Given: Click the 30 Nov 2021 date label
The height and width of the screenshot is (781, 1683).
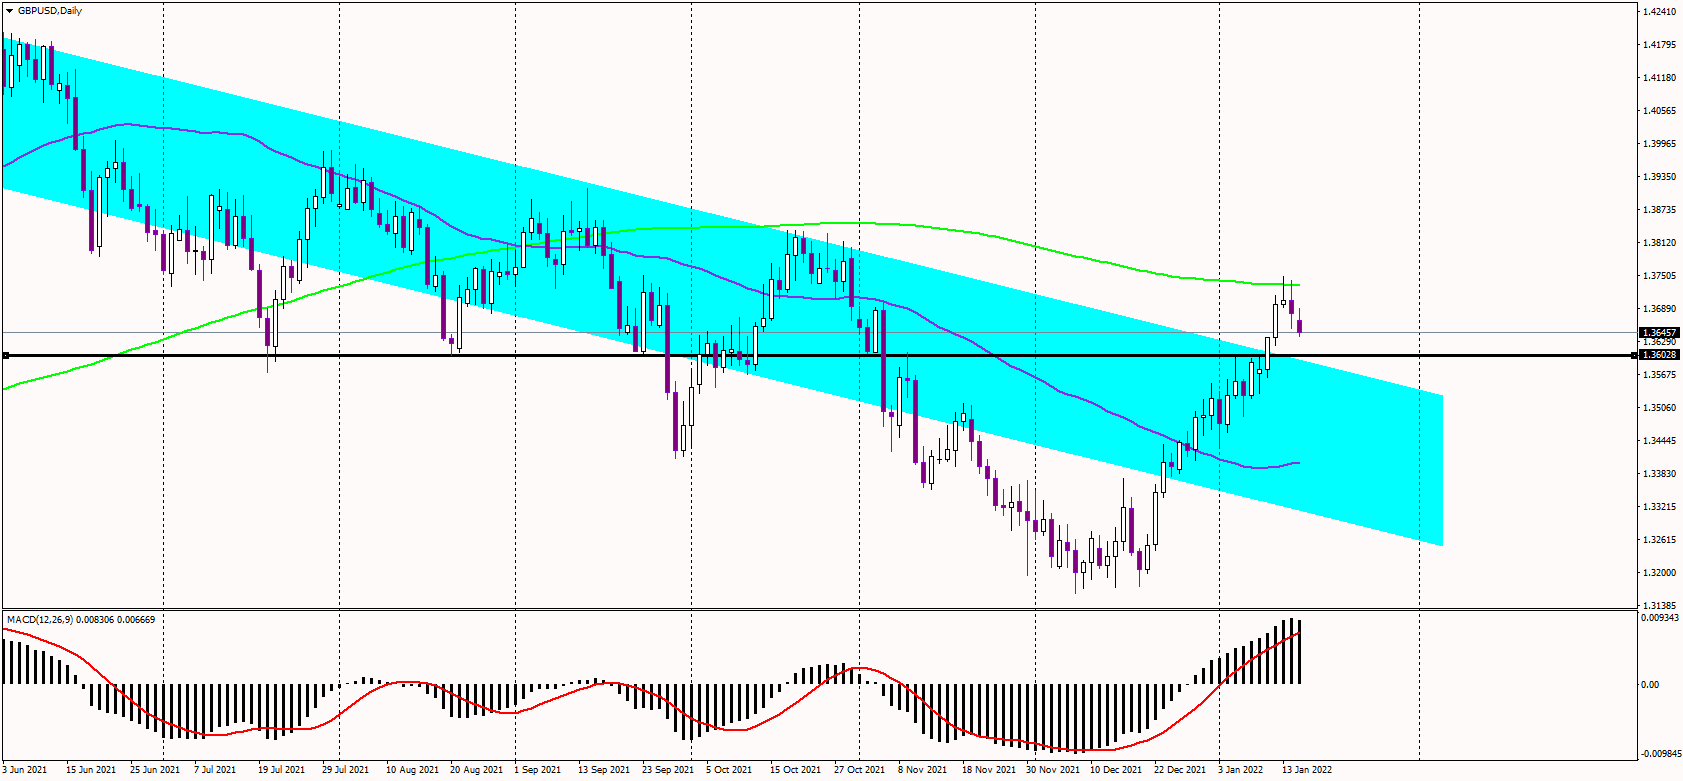Looking at the screenshot, I should (x=1052, y=770).
